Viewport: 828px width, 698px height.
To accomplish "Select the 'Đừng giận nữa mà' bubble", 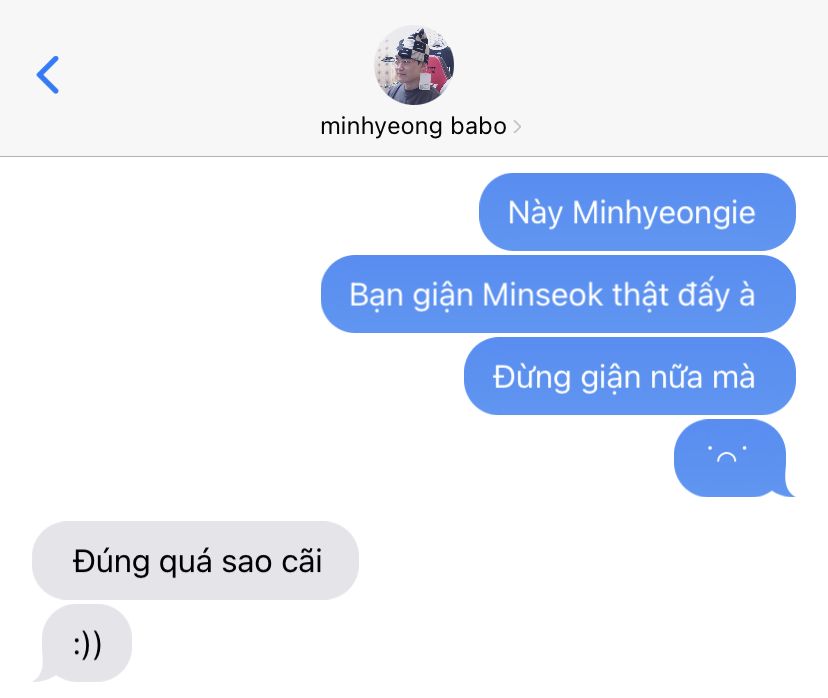I will coord(629,376).
